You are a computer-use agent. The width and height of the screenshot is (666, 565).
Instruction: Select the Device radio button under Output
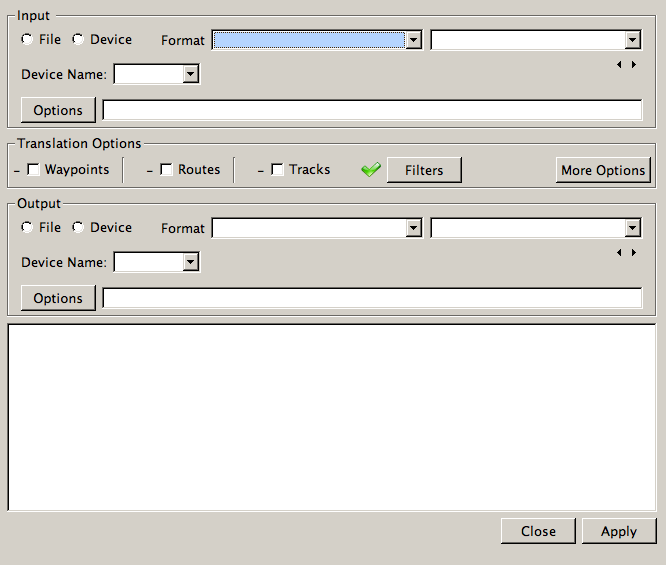pos(78,228)
